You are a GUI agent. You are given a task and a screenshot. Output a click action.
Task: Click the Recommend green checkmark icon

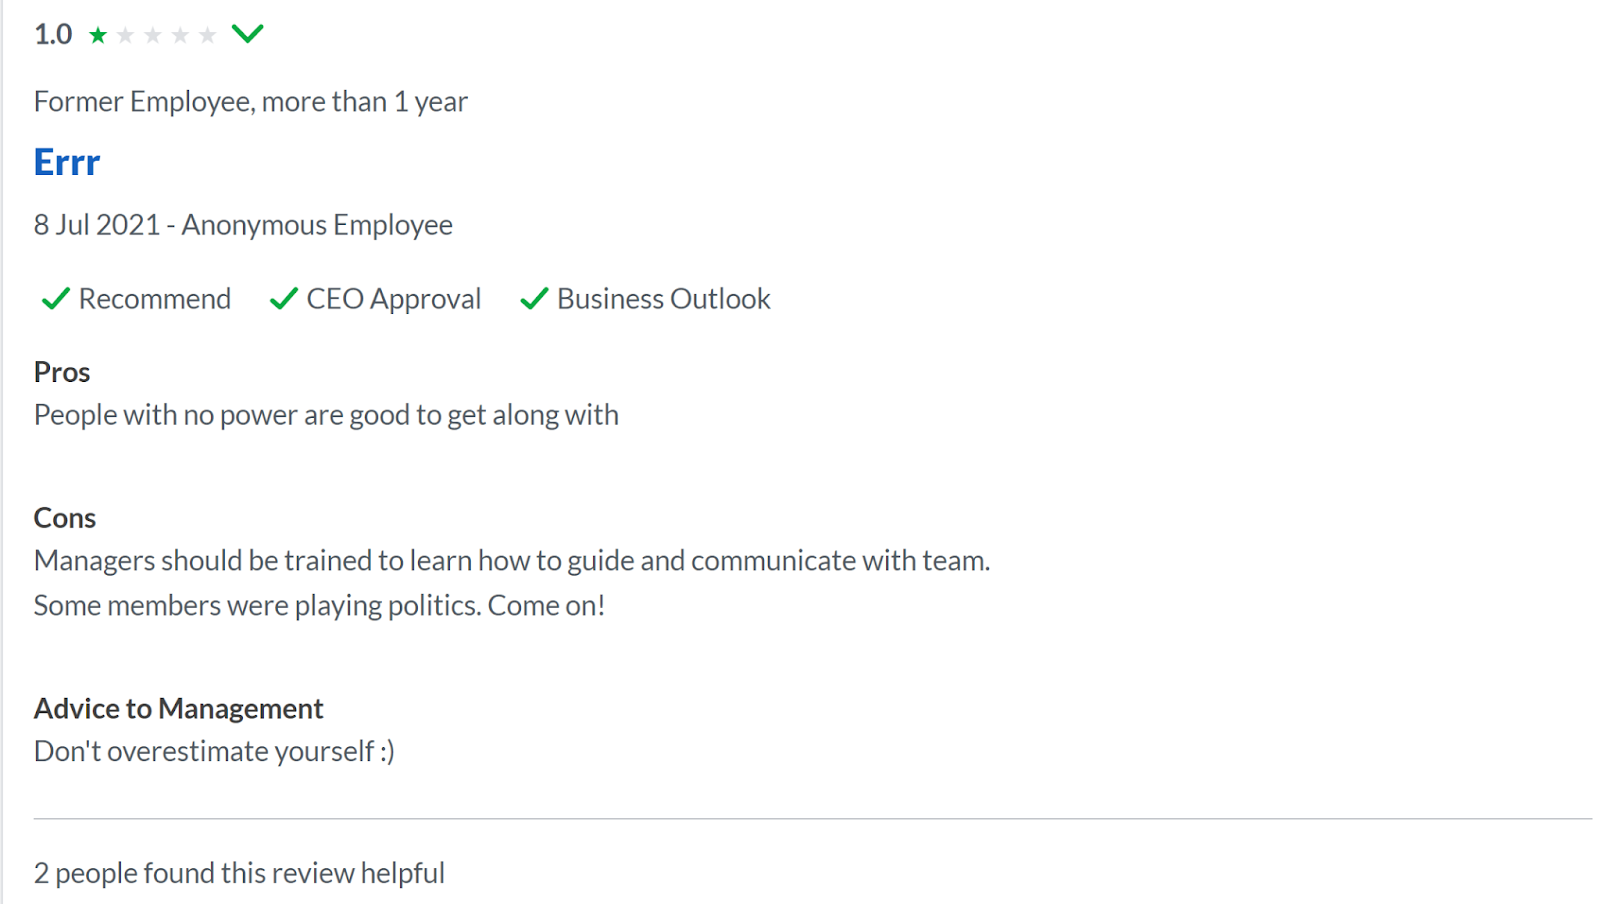tap(55, 299)
